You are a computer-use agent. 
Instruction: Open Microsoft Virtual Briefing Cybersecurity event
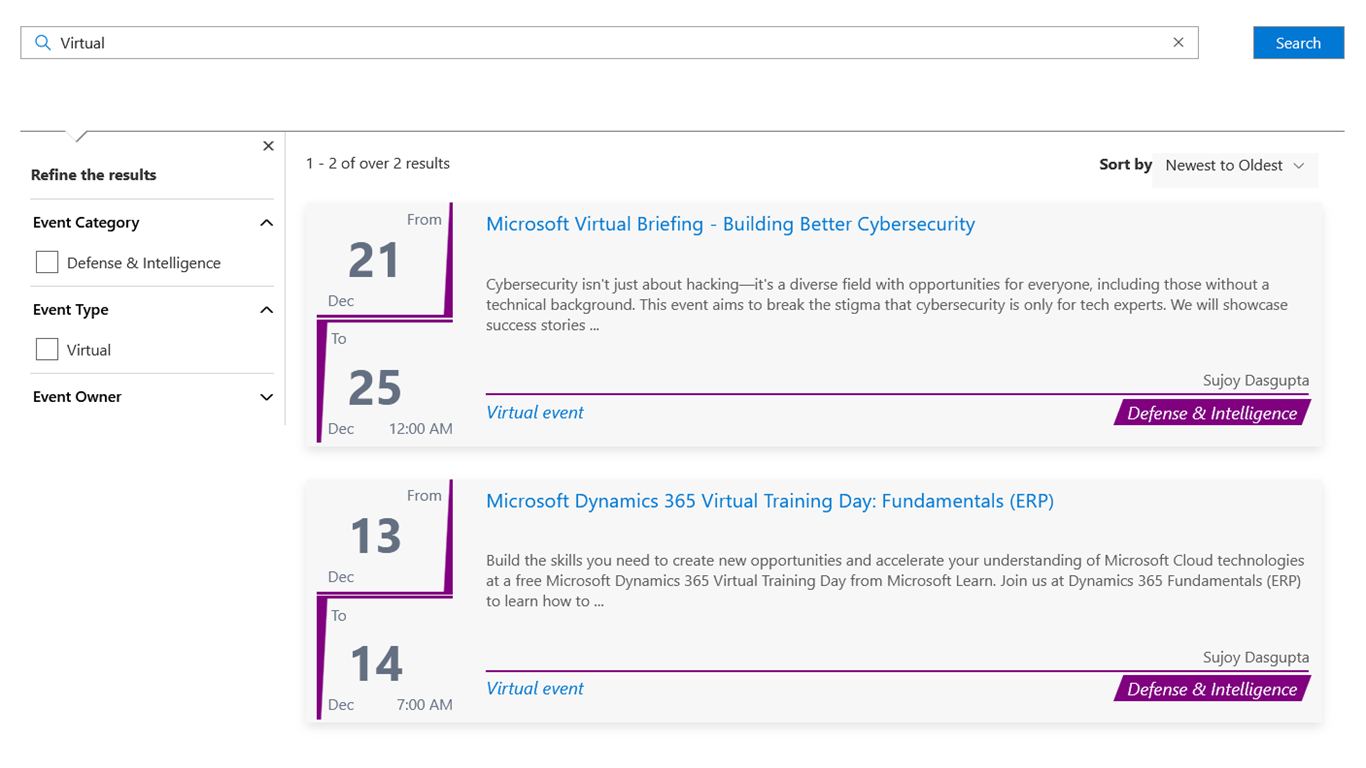(x=730, y=224)
